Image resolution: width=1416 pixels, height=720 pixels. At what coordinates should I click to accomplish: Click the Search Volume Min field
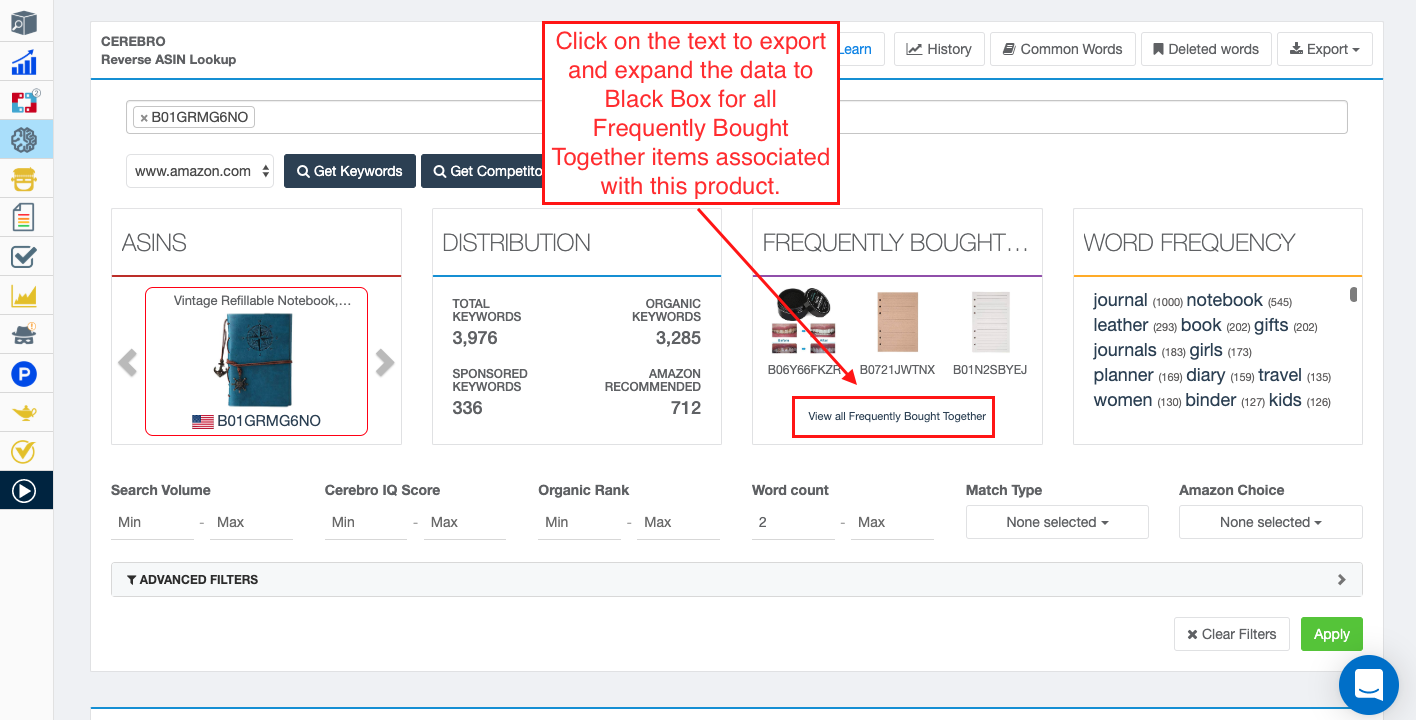pos(152,522)
